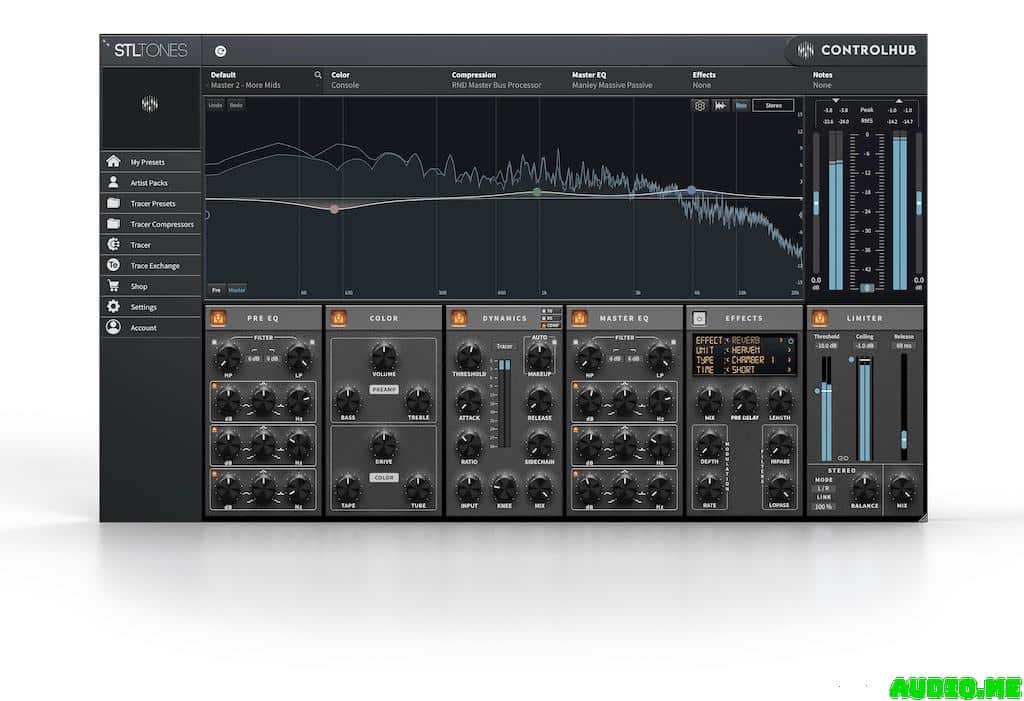The width and height of the screenshot is (1024, 701).
Task: Click the blue EQ node on the curve
Action: [x=692, y=190]
